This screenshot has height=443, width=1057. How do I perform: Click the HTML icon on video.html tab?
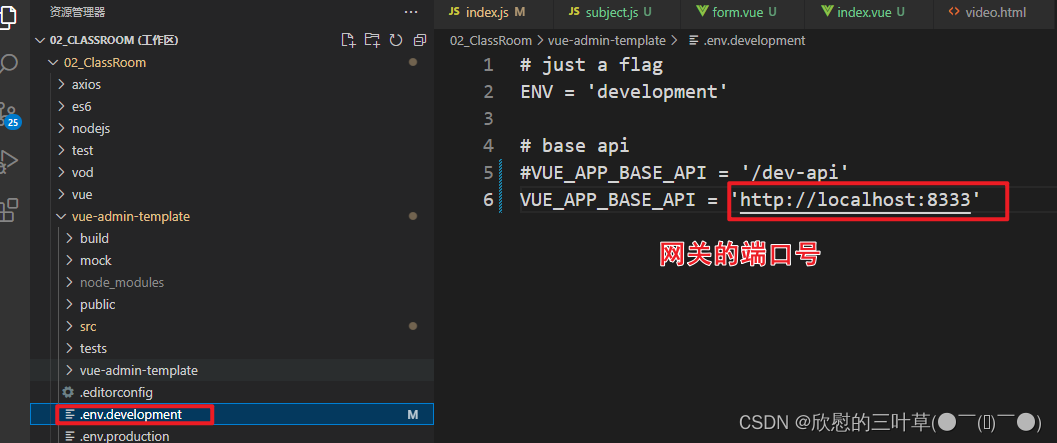[x=953, y=12]
